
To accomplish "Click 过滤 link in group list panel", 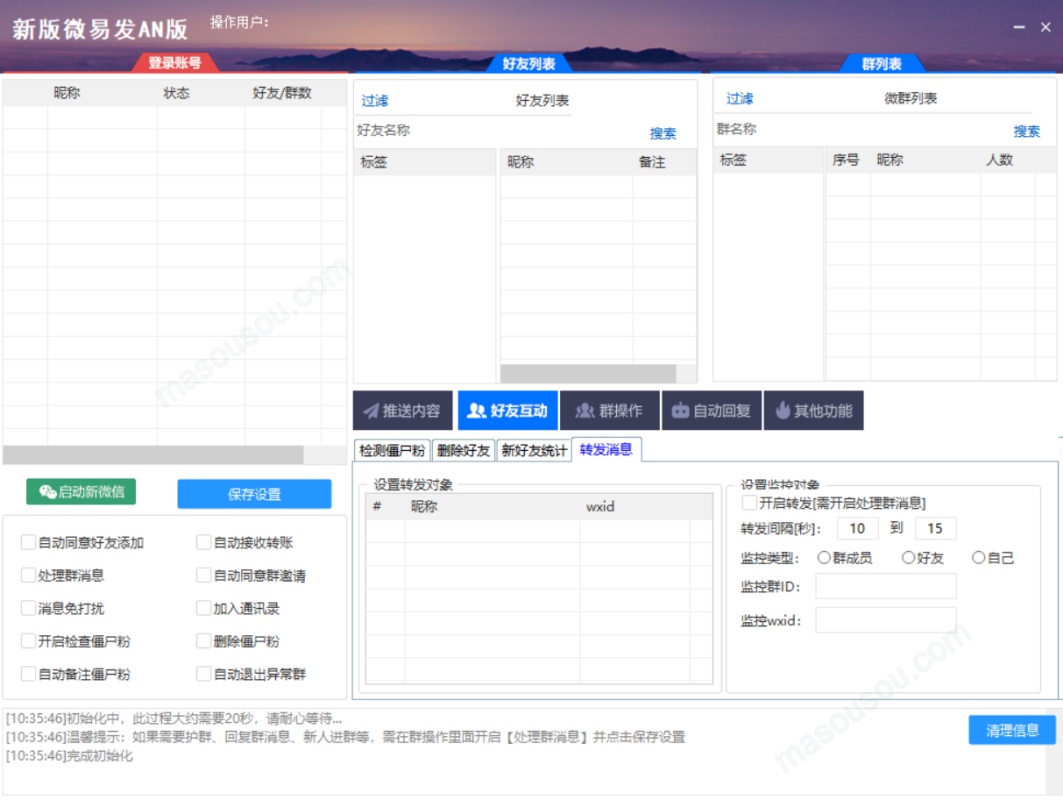I will coord(740,99).
